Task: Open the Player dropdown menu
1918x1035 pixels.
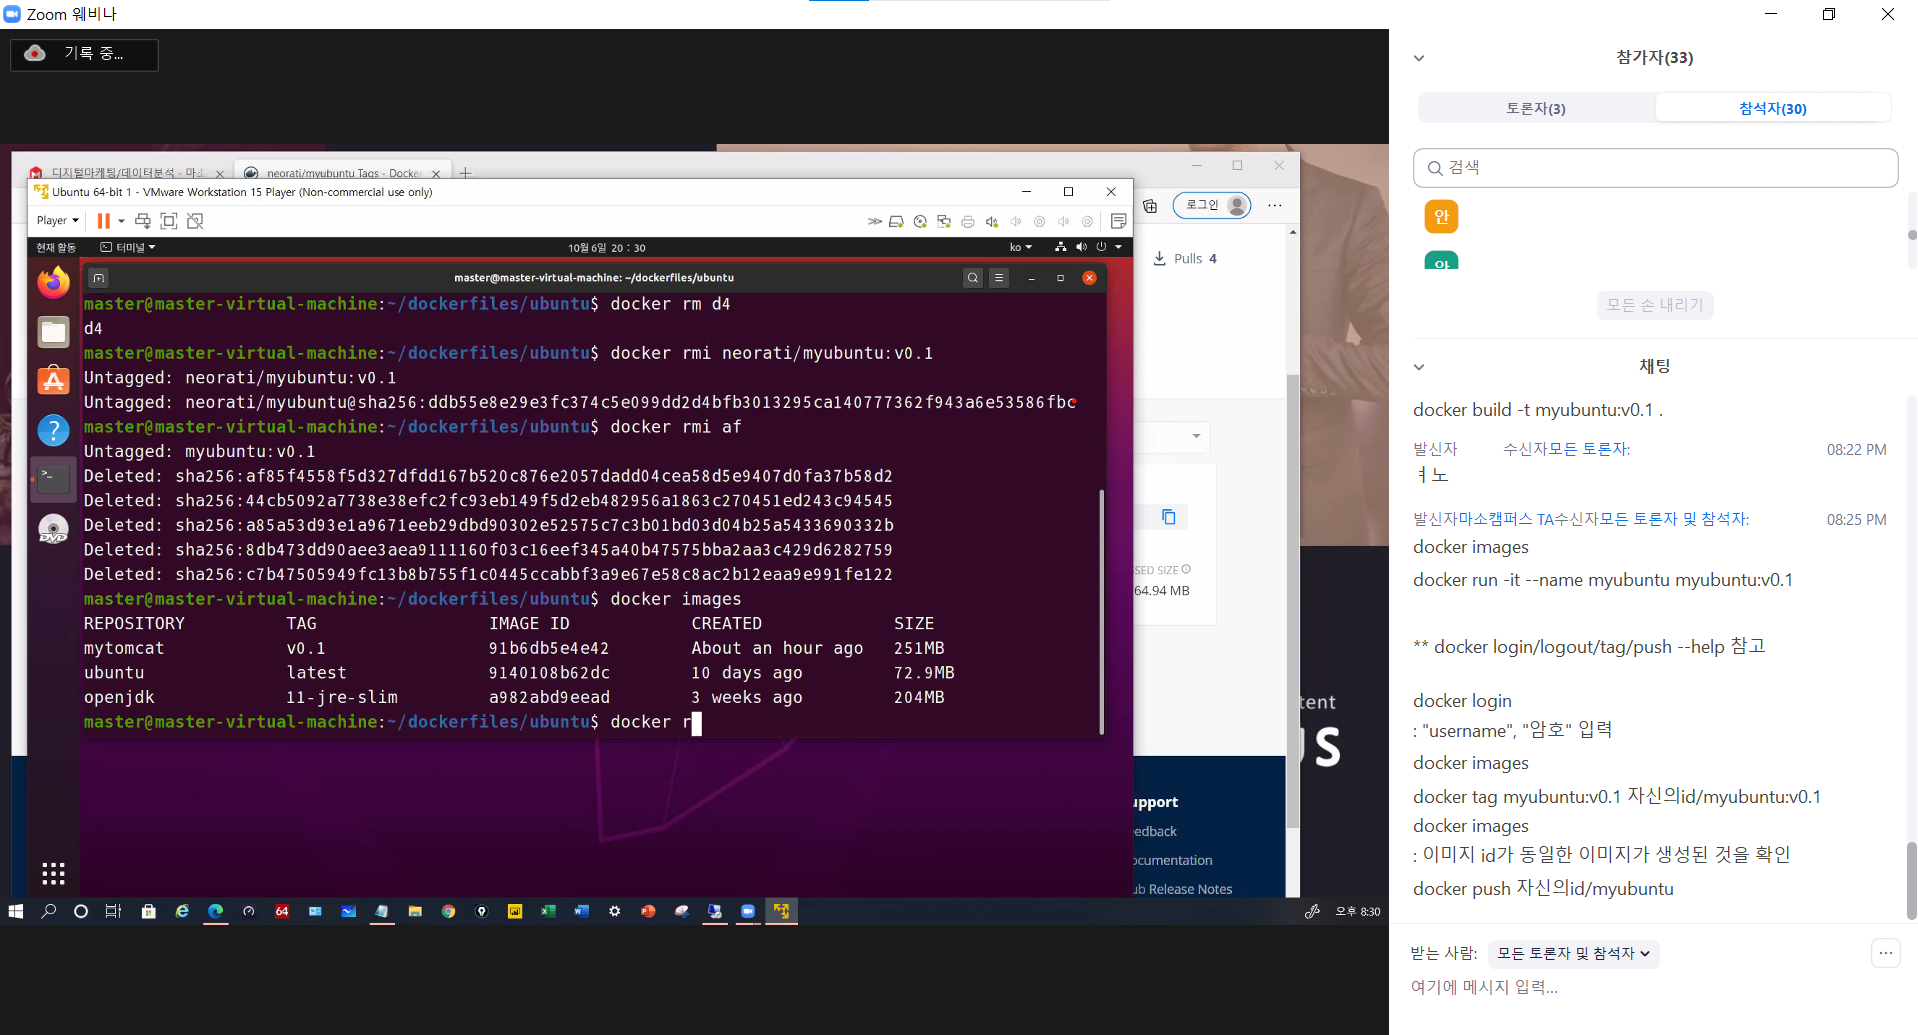Action: (x=57, y=221)
